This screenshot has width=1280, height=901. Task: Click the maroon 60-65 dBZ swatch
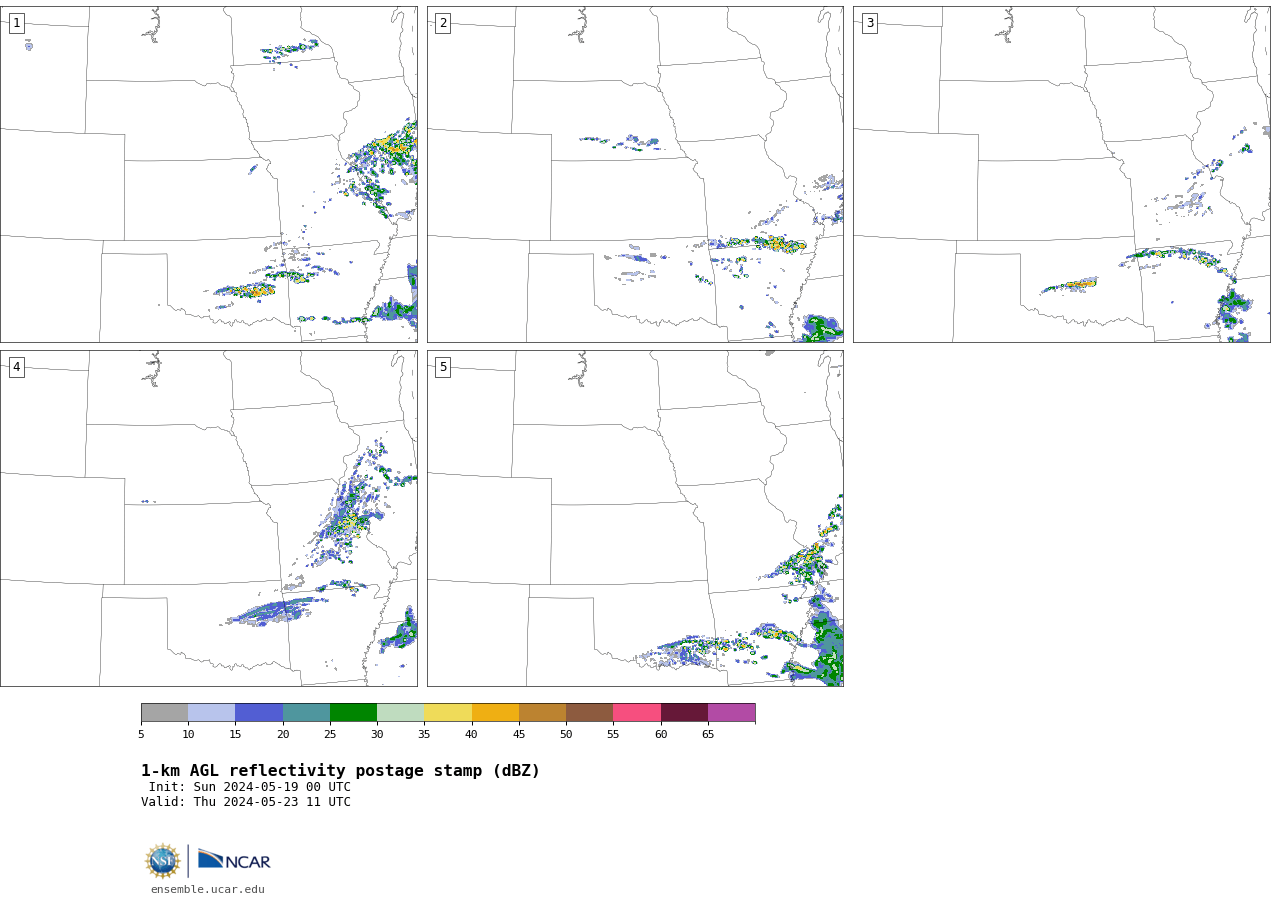click(x=684, y=712)
